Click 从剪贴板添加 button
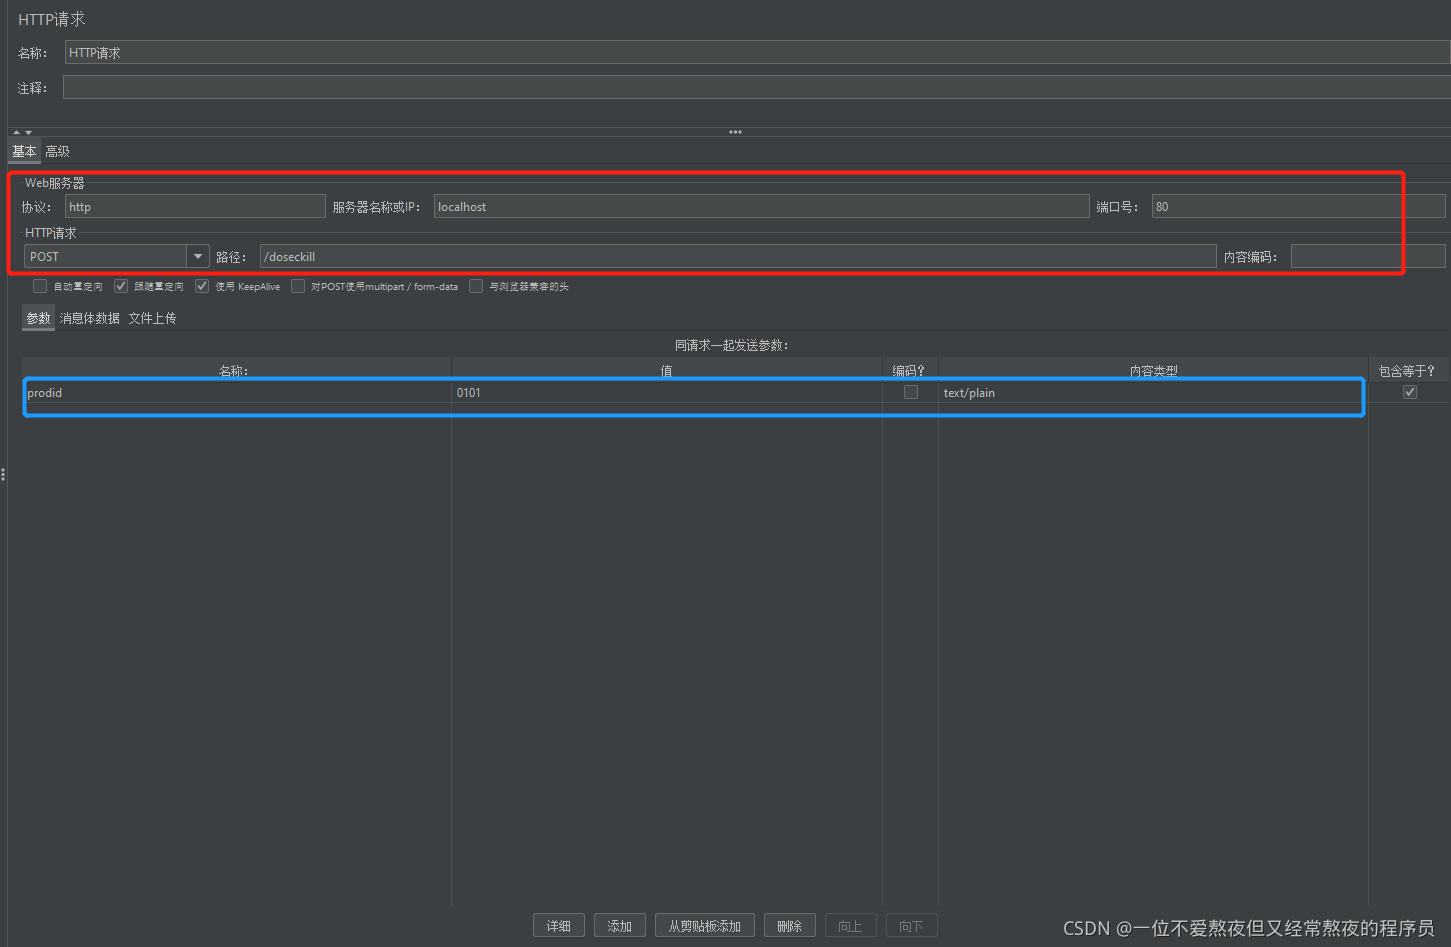The width and height of the screenshot is (1451, 947). [x=705, y=926]
